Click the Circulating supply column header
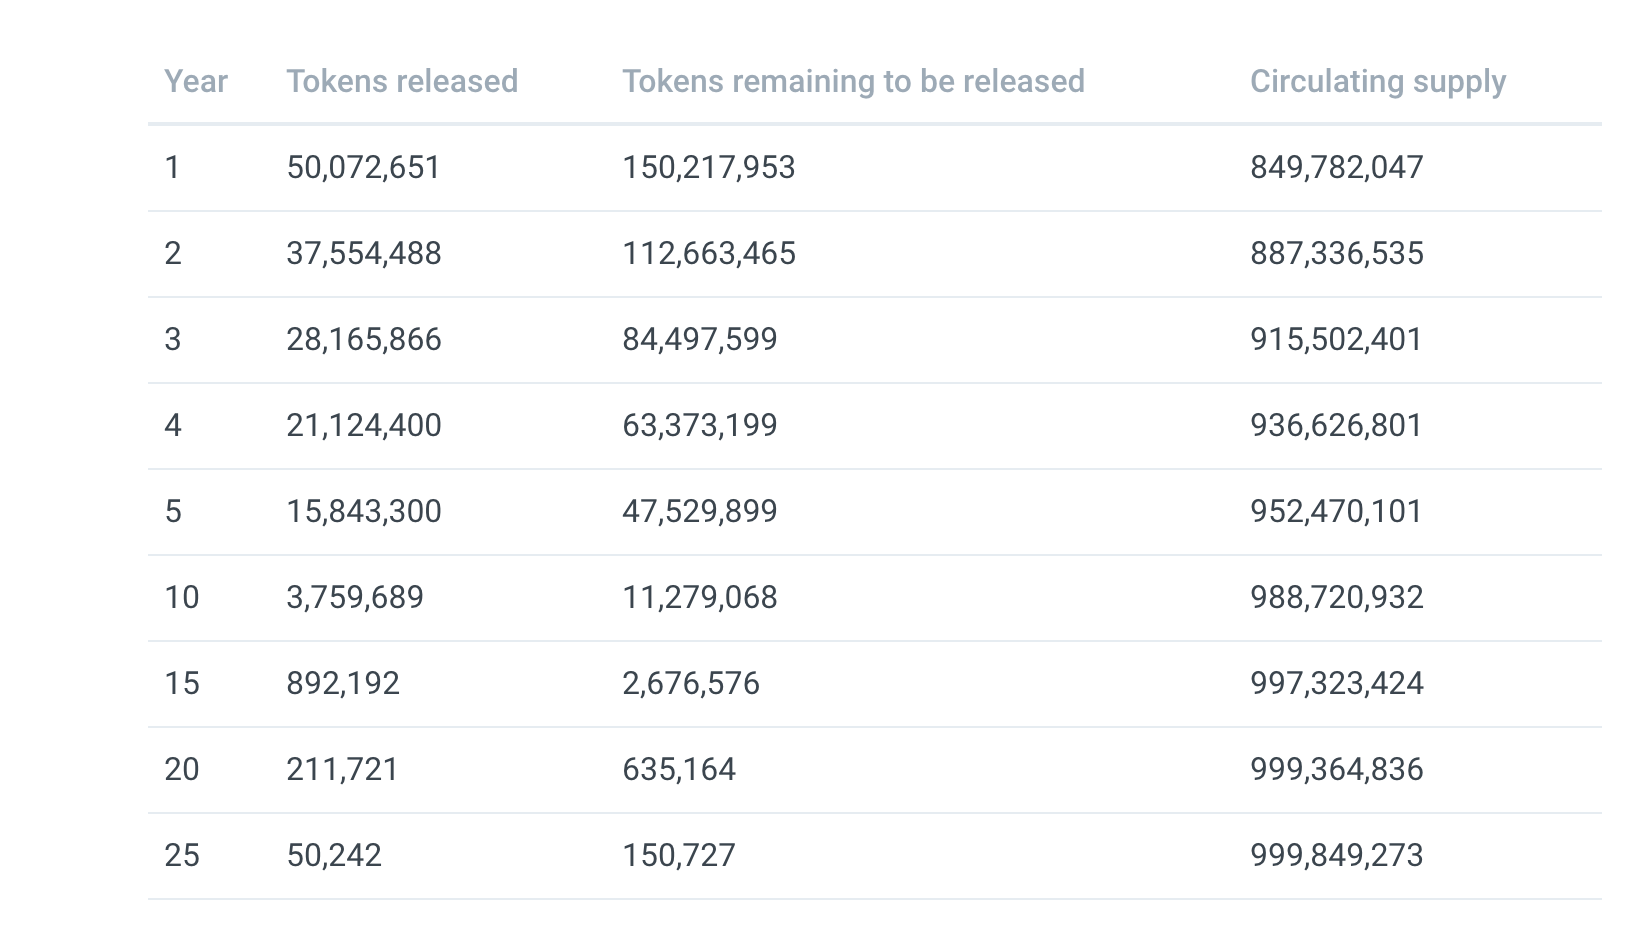 1377,81
